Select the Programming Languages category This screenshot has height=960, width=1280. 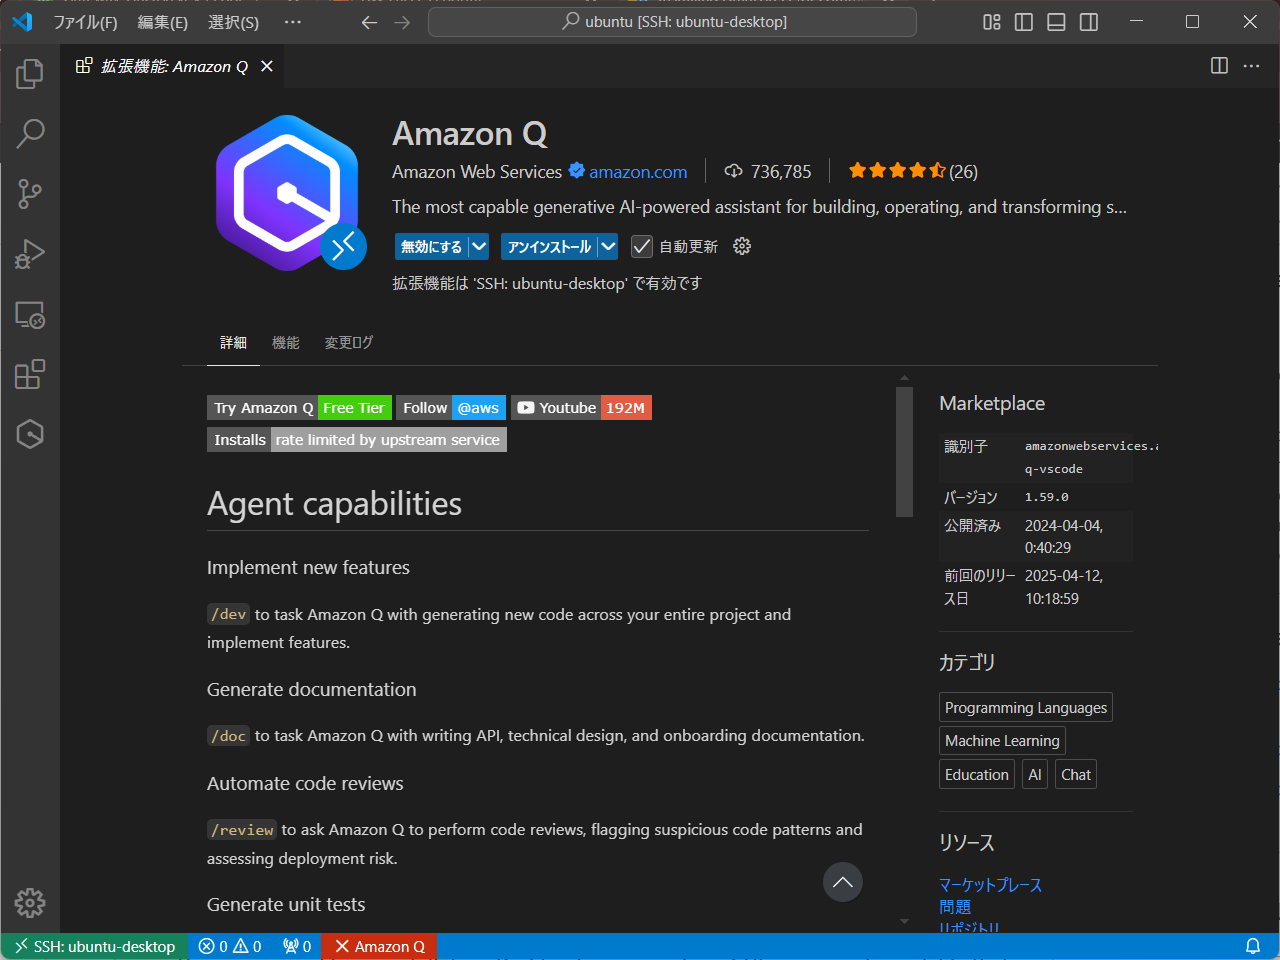tap(1026, 707)
